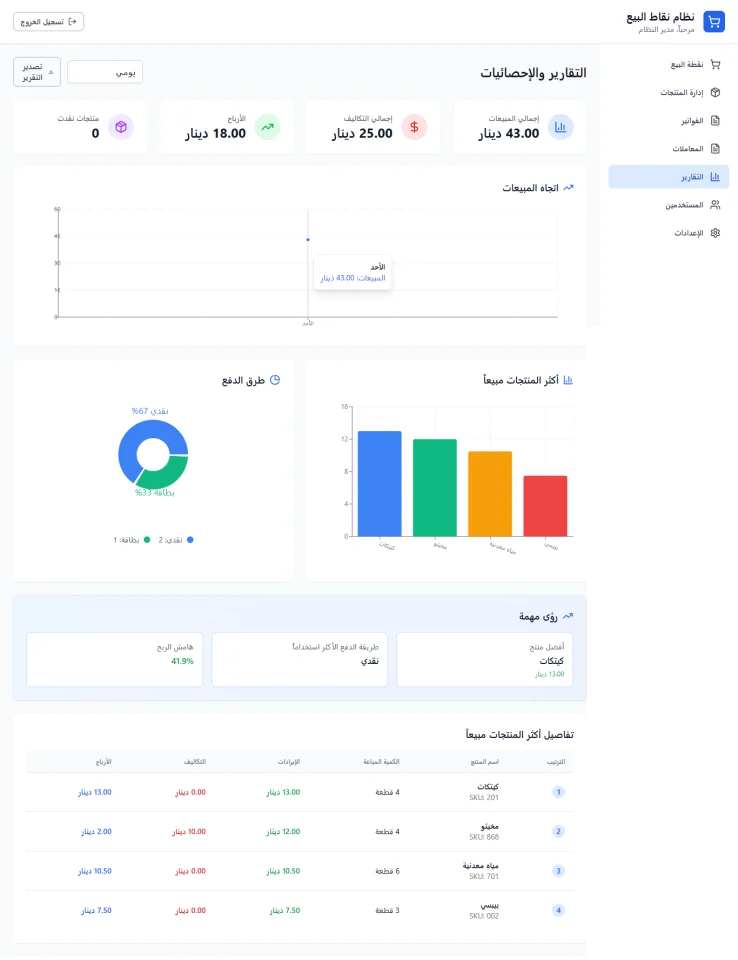738x960 pixels.
Task: Click the مغينو product name in table
Action: pos(490,827)
